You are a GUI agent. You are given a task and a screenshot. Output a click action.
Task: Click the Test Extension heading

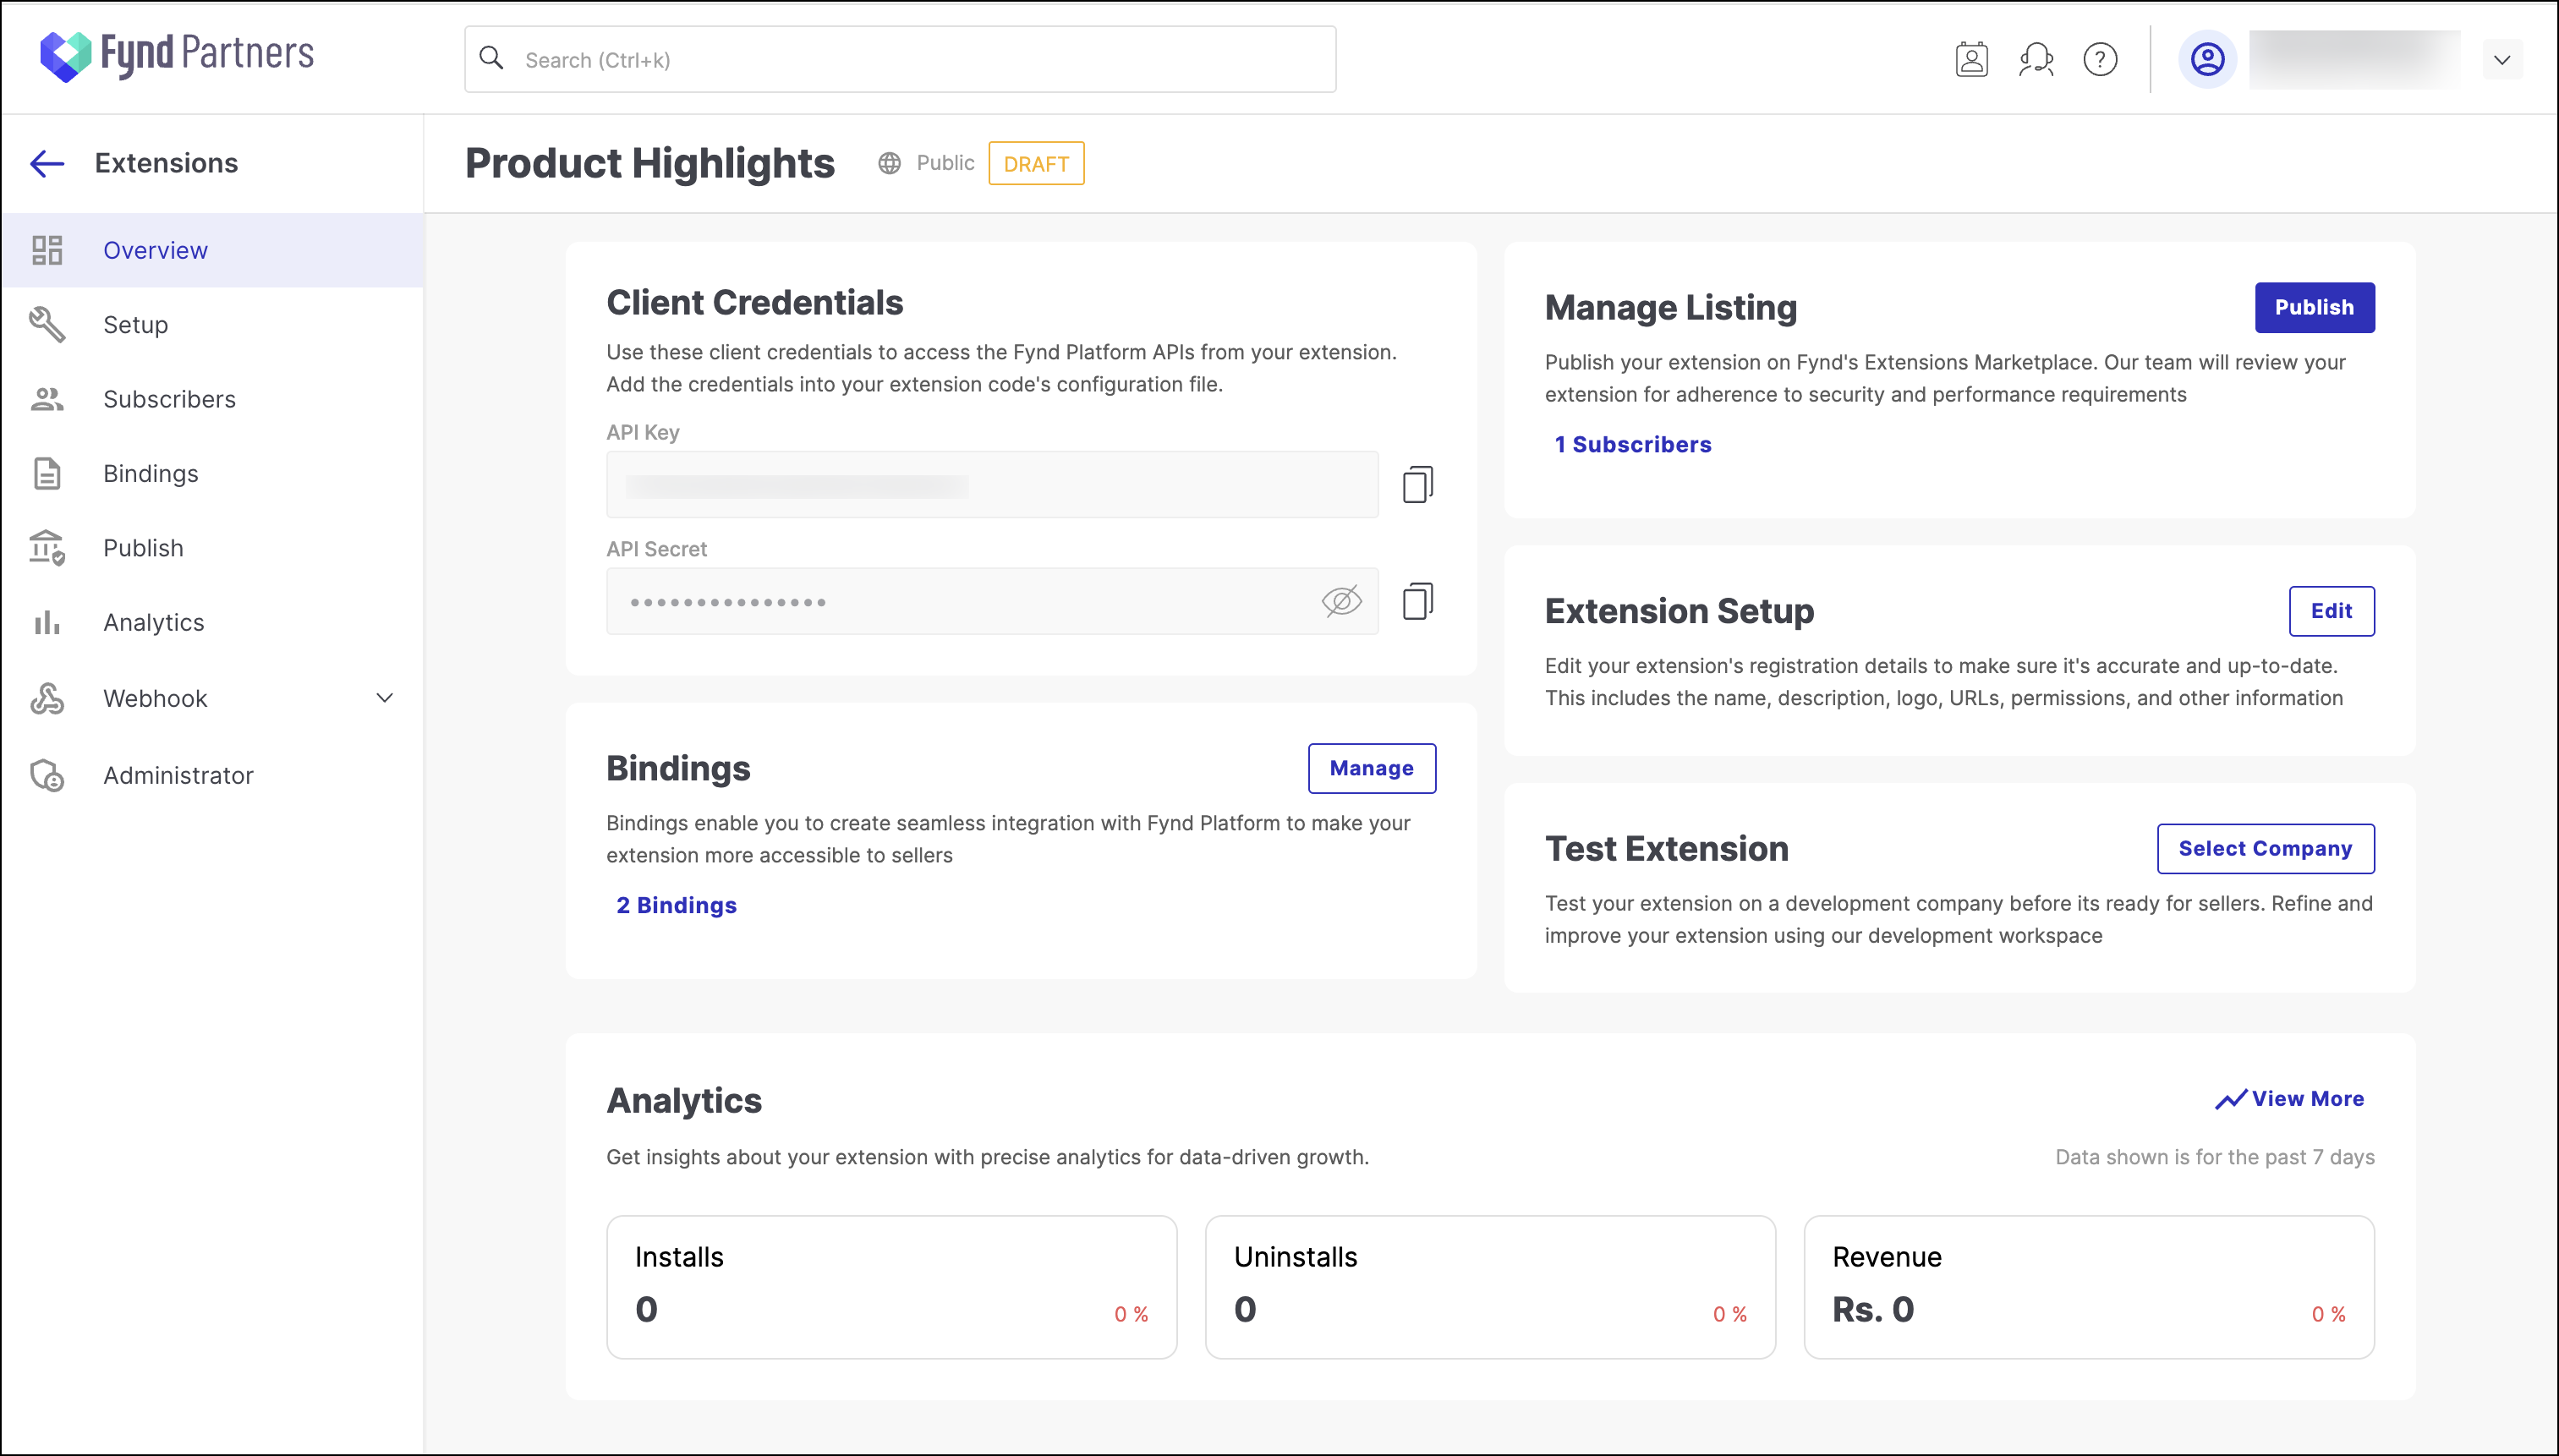click(x=1666, y=848)
